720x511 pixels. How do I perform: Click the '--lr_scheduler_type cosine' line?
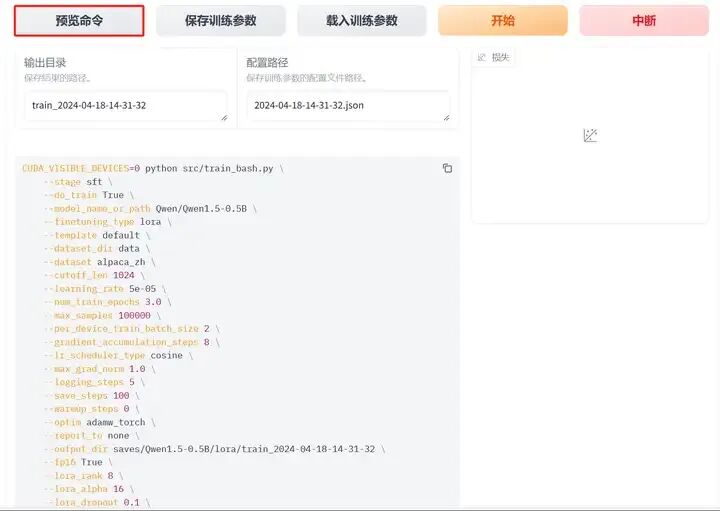[118, 355]
